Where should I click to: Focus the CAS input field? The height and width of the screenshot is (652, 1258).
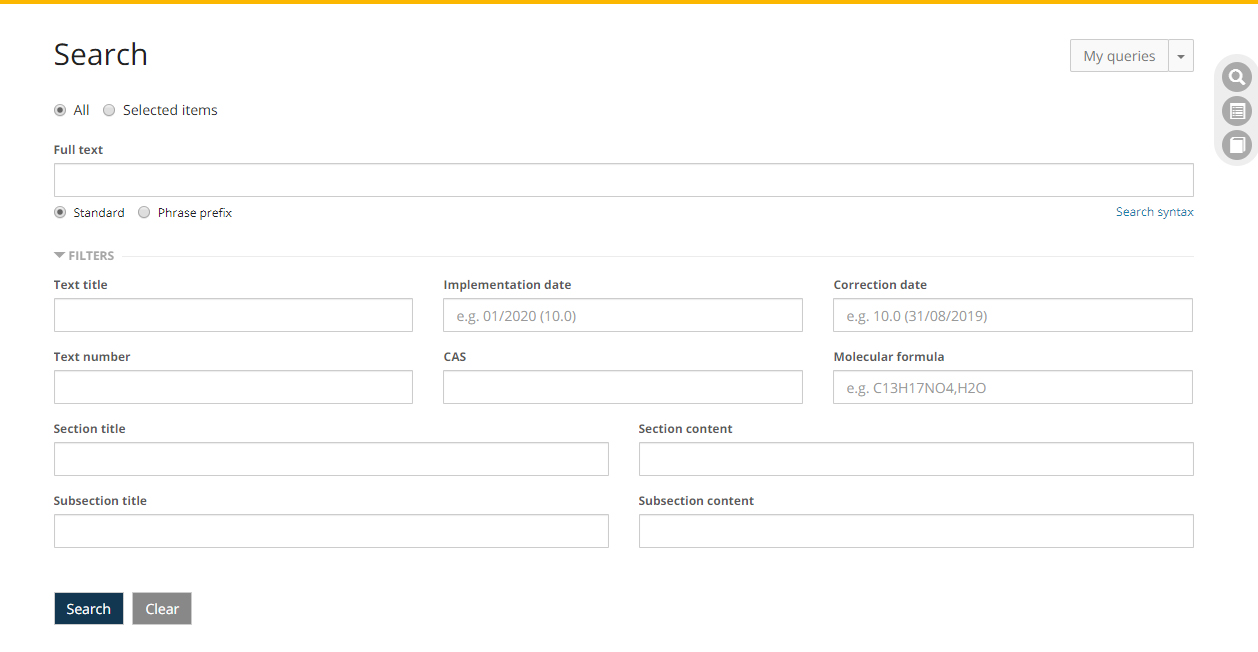[622, 387]
